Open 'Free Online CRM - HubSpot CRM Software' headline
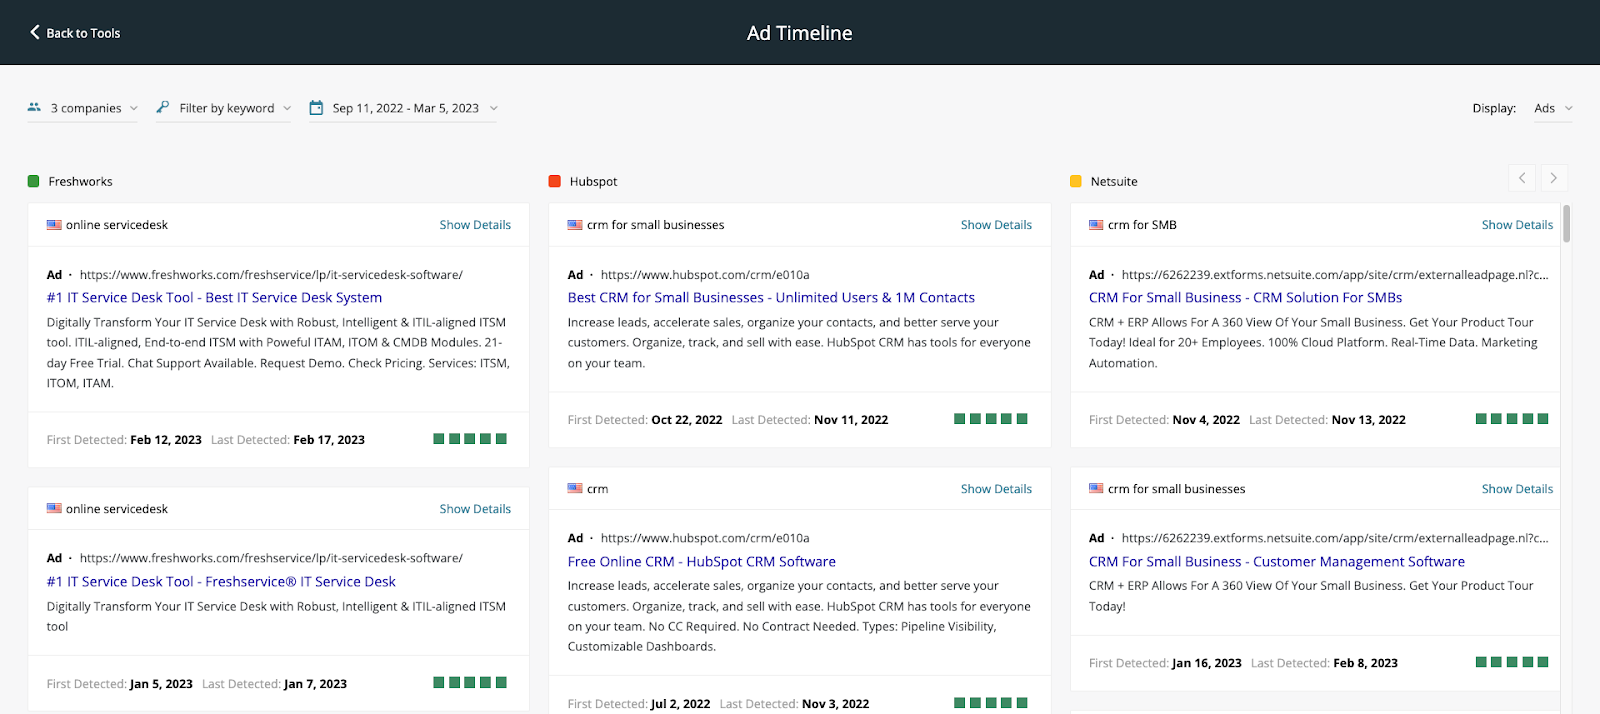The width and height of the screenshot is (1600, 714). pos(701,562)
